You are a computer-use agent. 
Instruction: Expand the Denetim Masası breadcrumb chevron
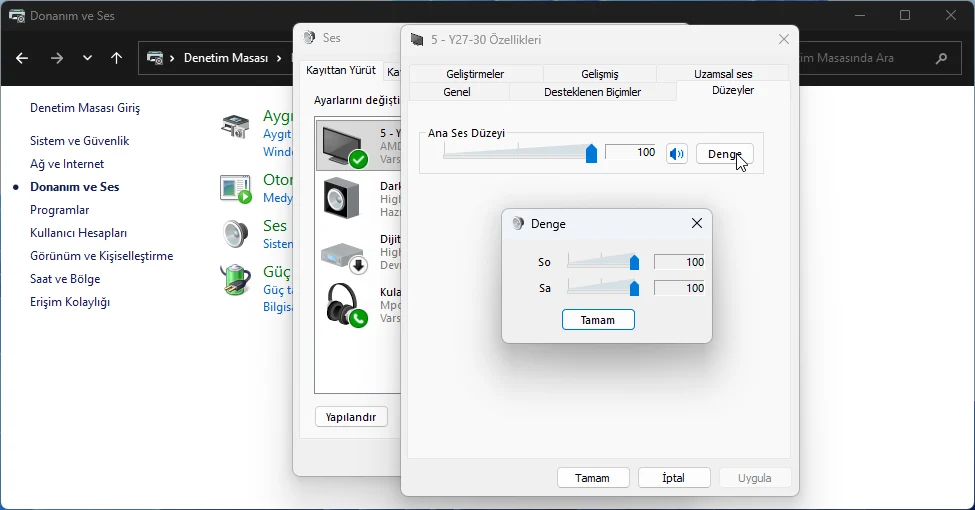point(279,58)
